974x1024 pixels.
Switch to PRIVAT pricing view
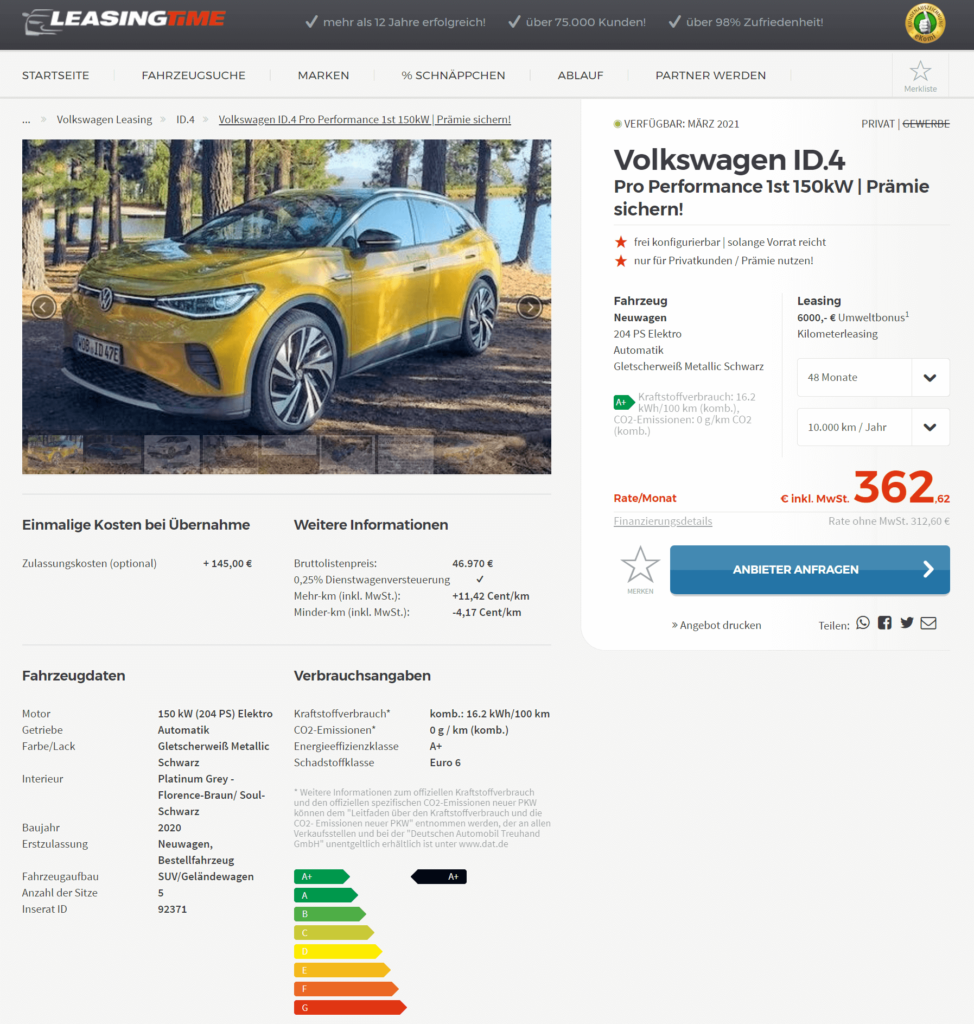pos(878,124)
